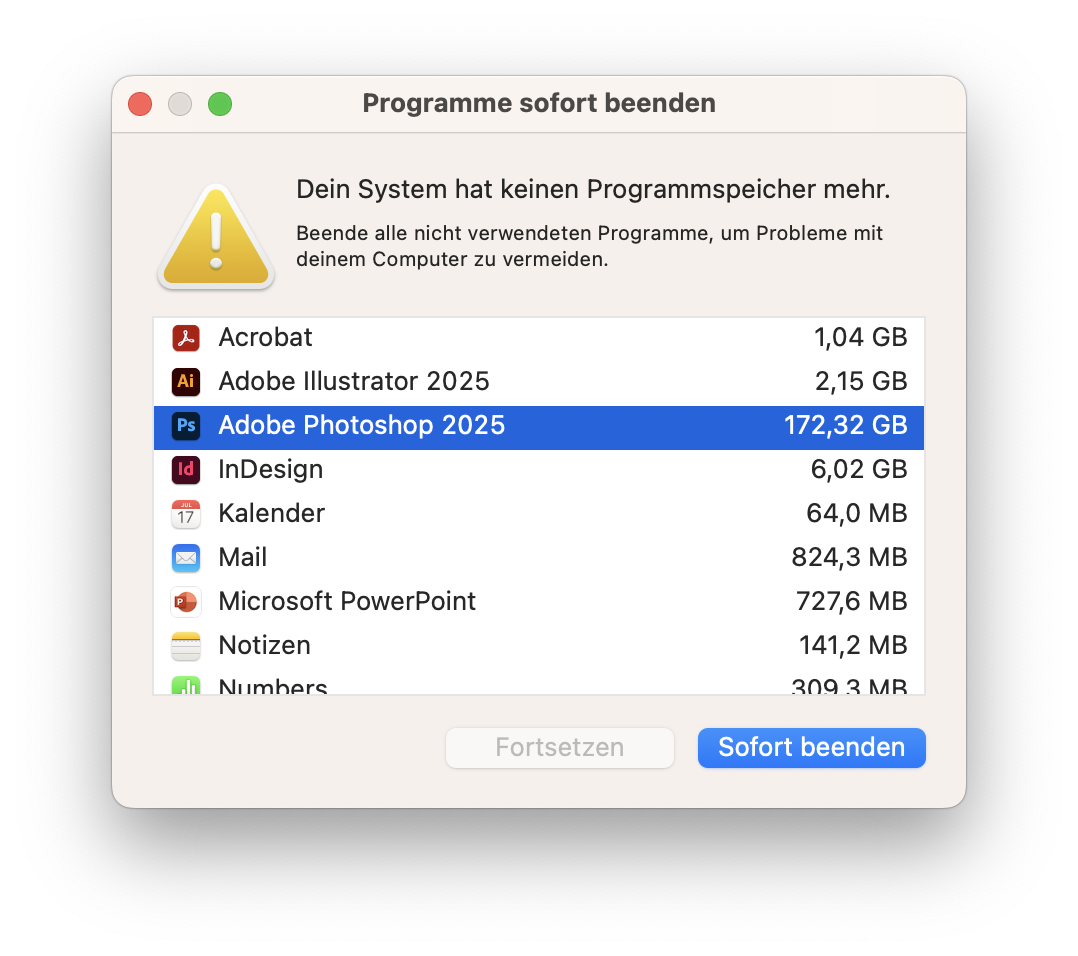Click the Microsoft PowerPoint icon
The height and width of the screenshot is (956, 1078).
point(186,602)
